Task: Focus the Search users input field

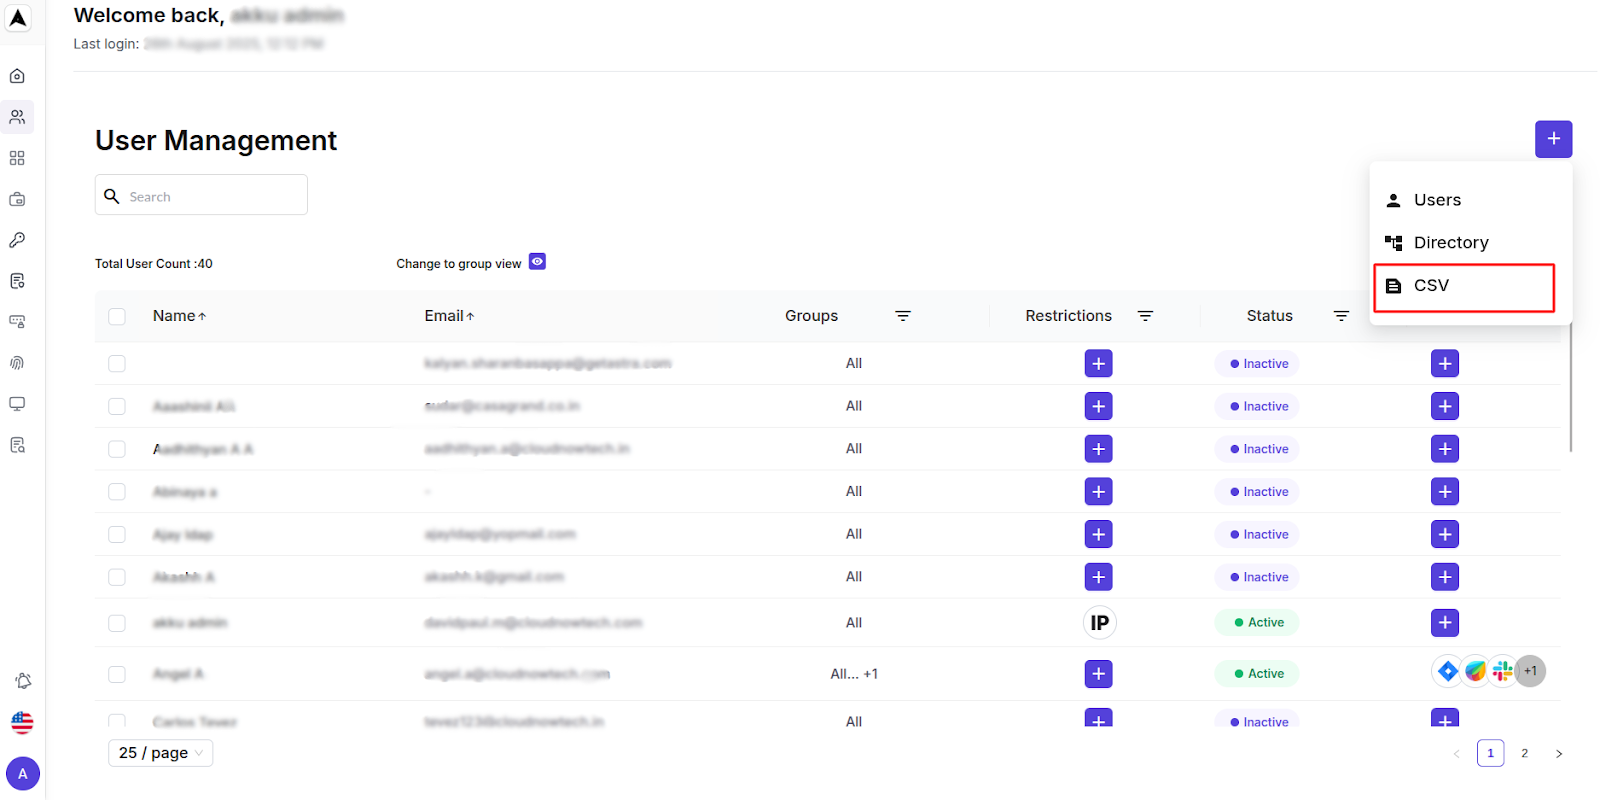Action: [201, 195]
